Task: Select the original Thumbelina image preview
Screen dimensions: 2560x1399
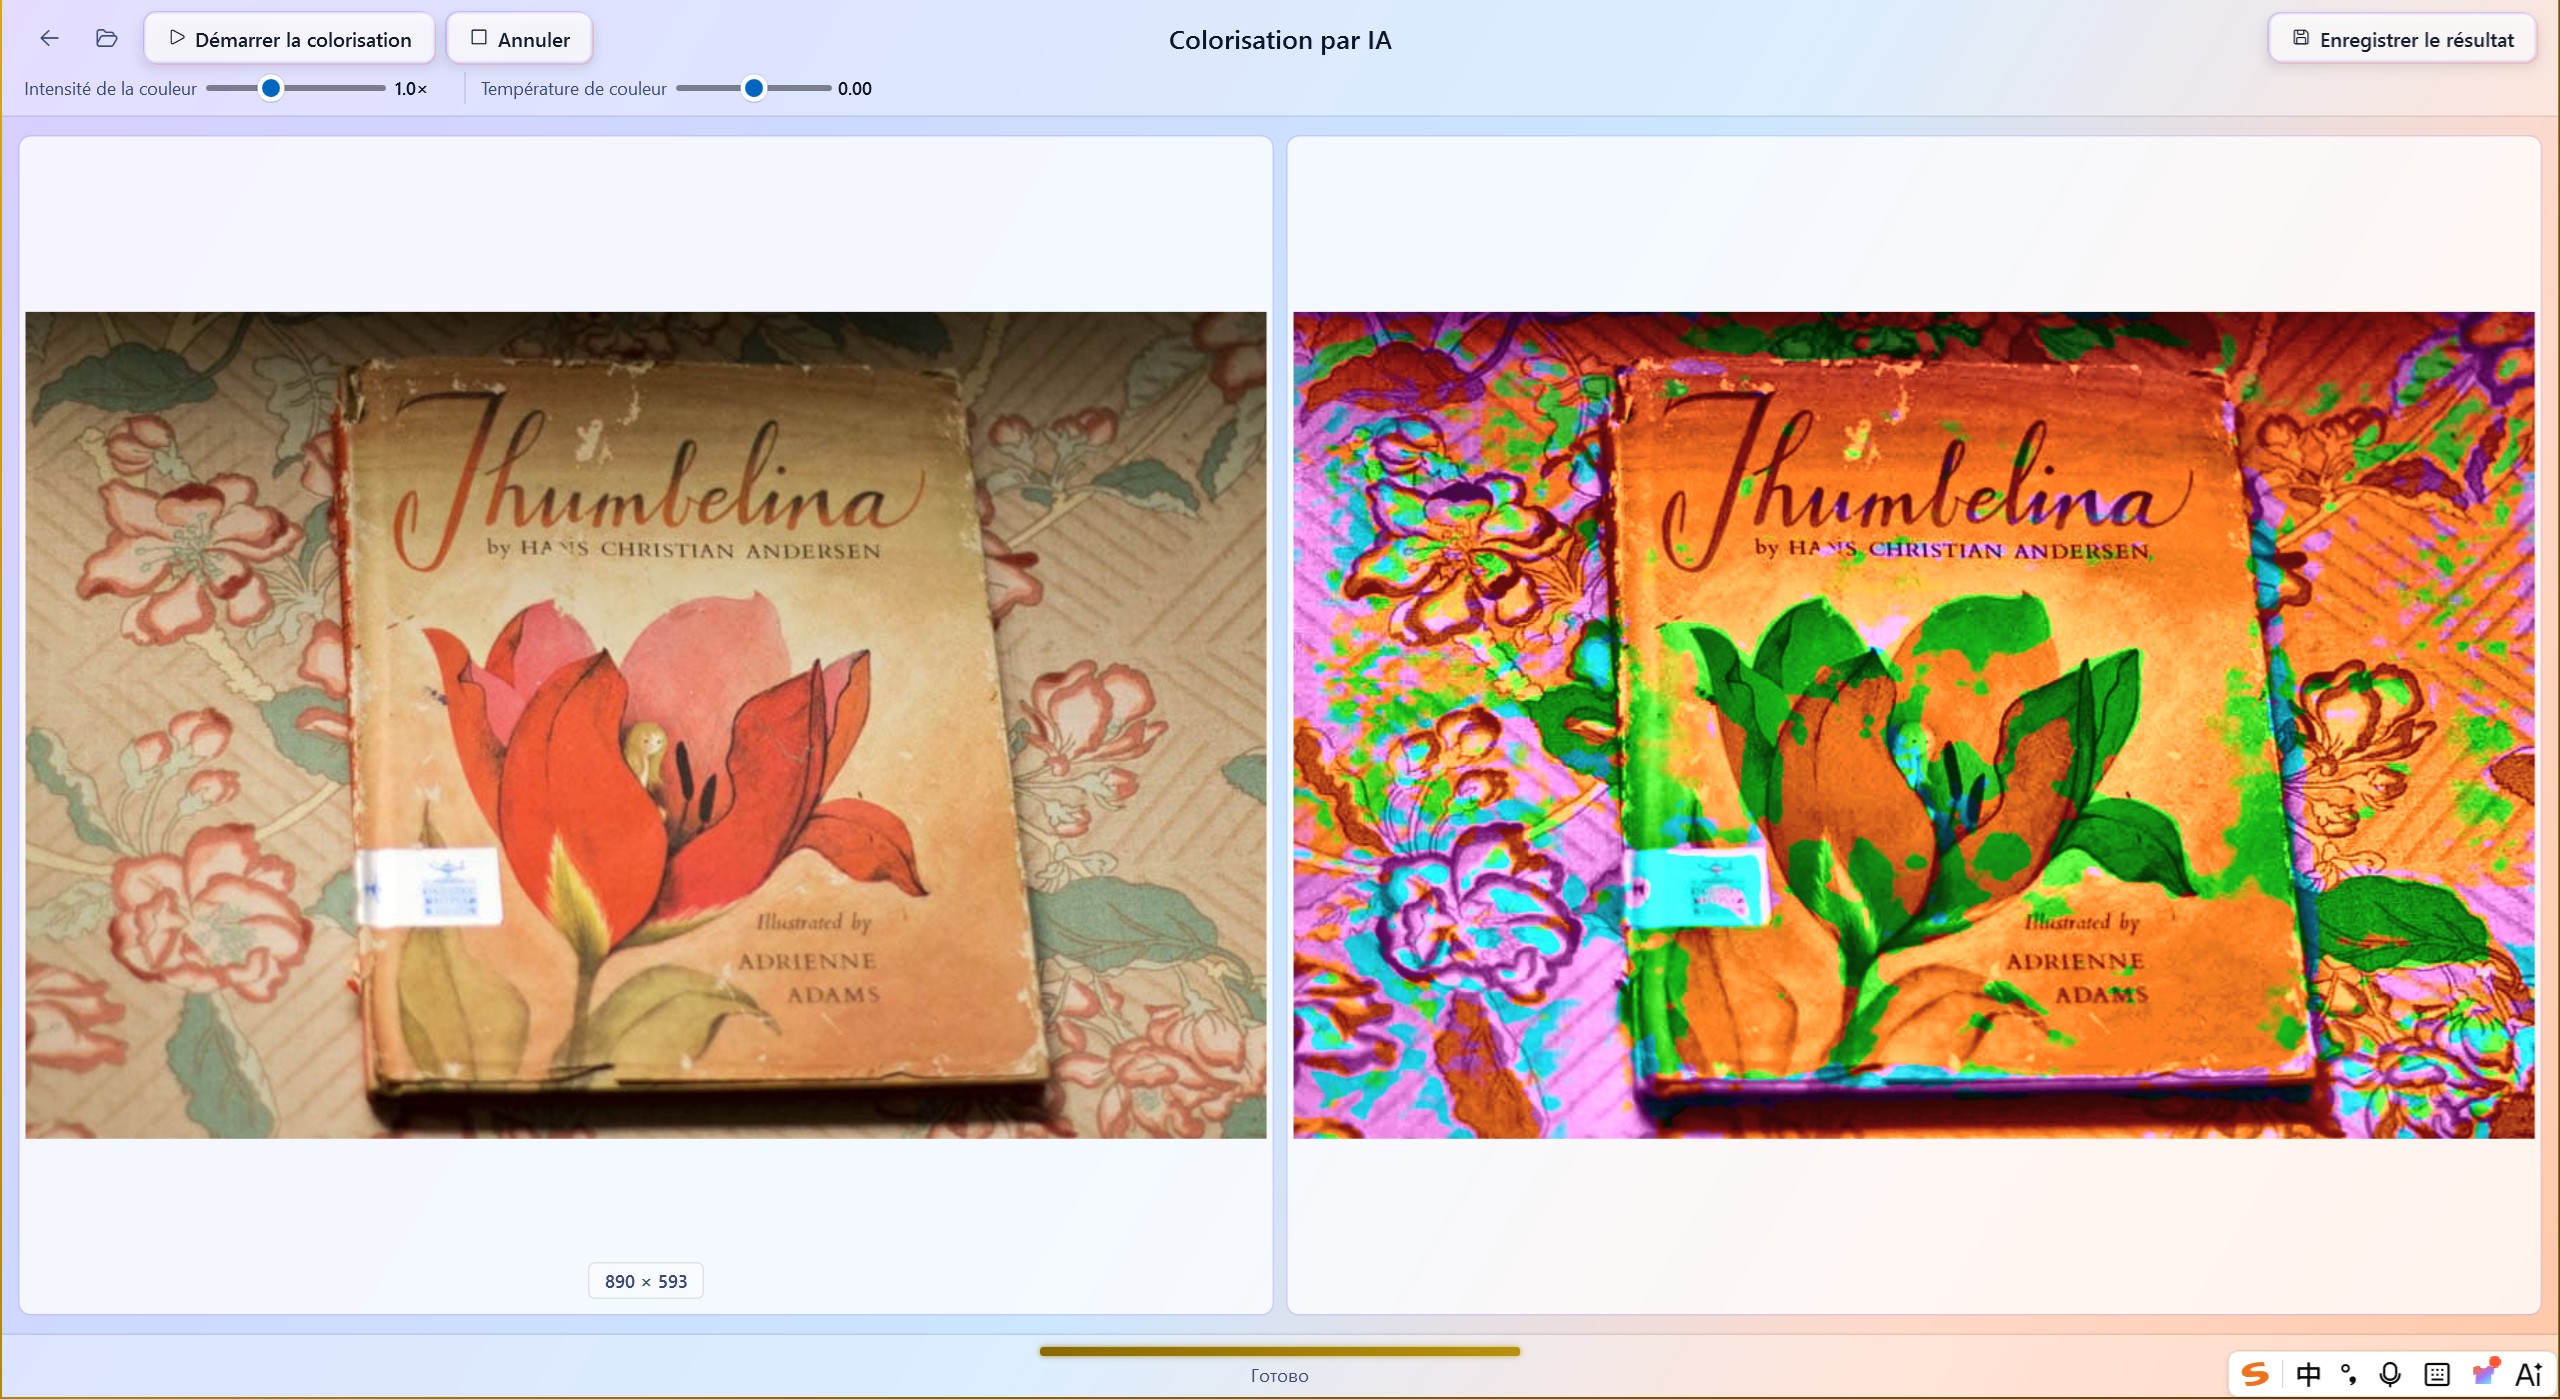Action: click(646, 725)
